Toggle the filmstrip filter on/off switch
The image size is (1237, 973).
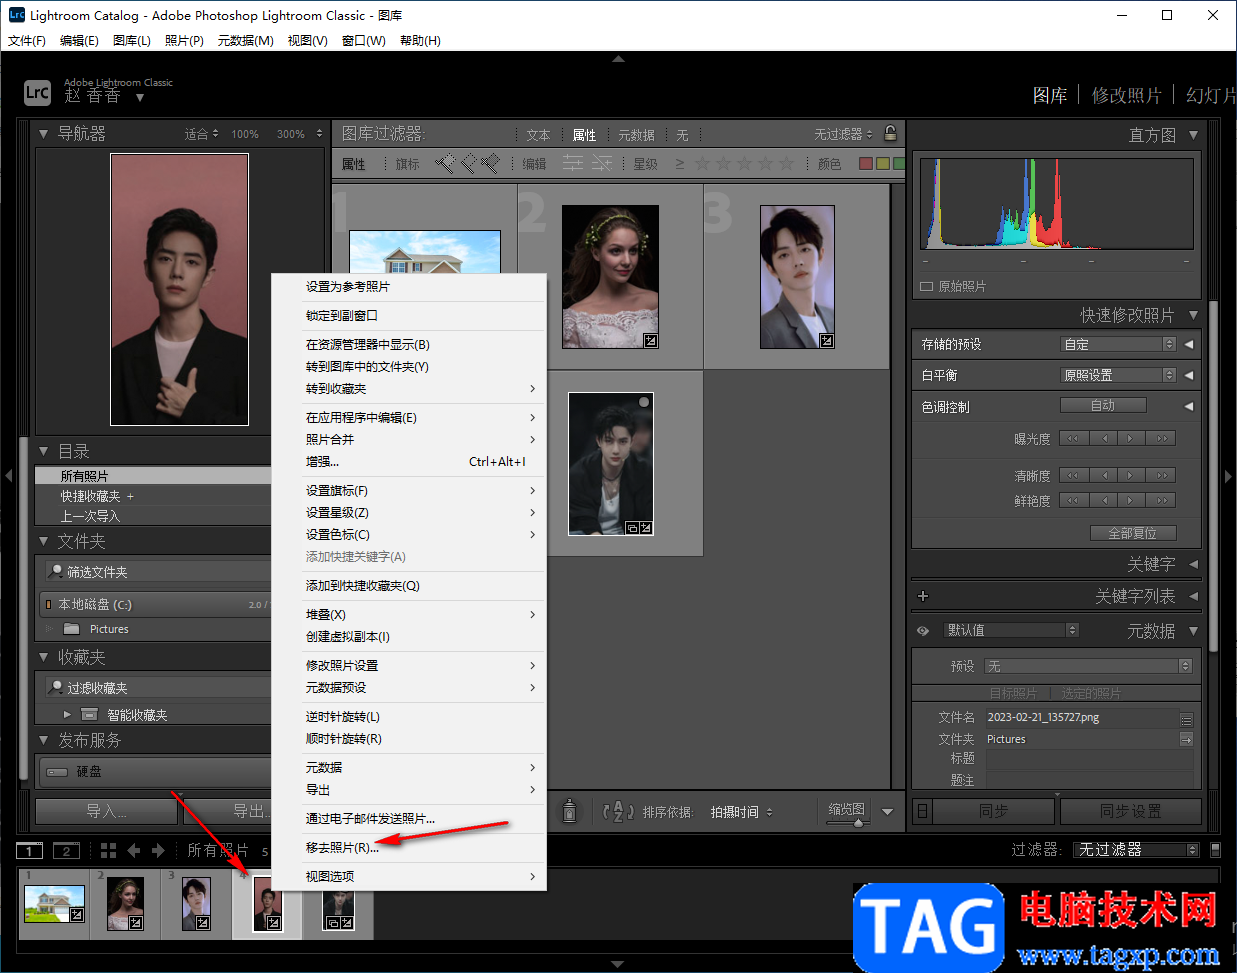pyautogui.click(x=1215, y=849)
